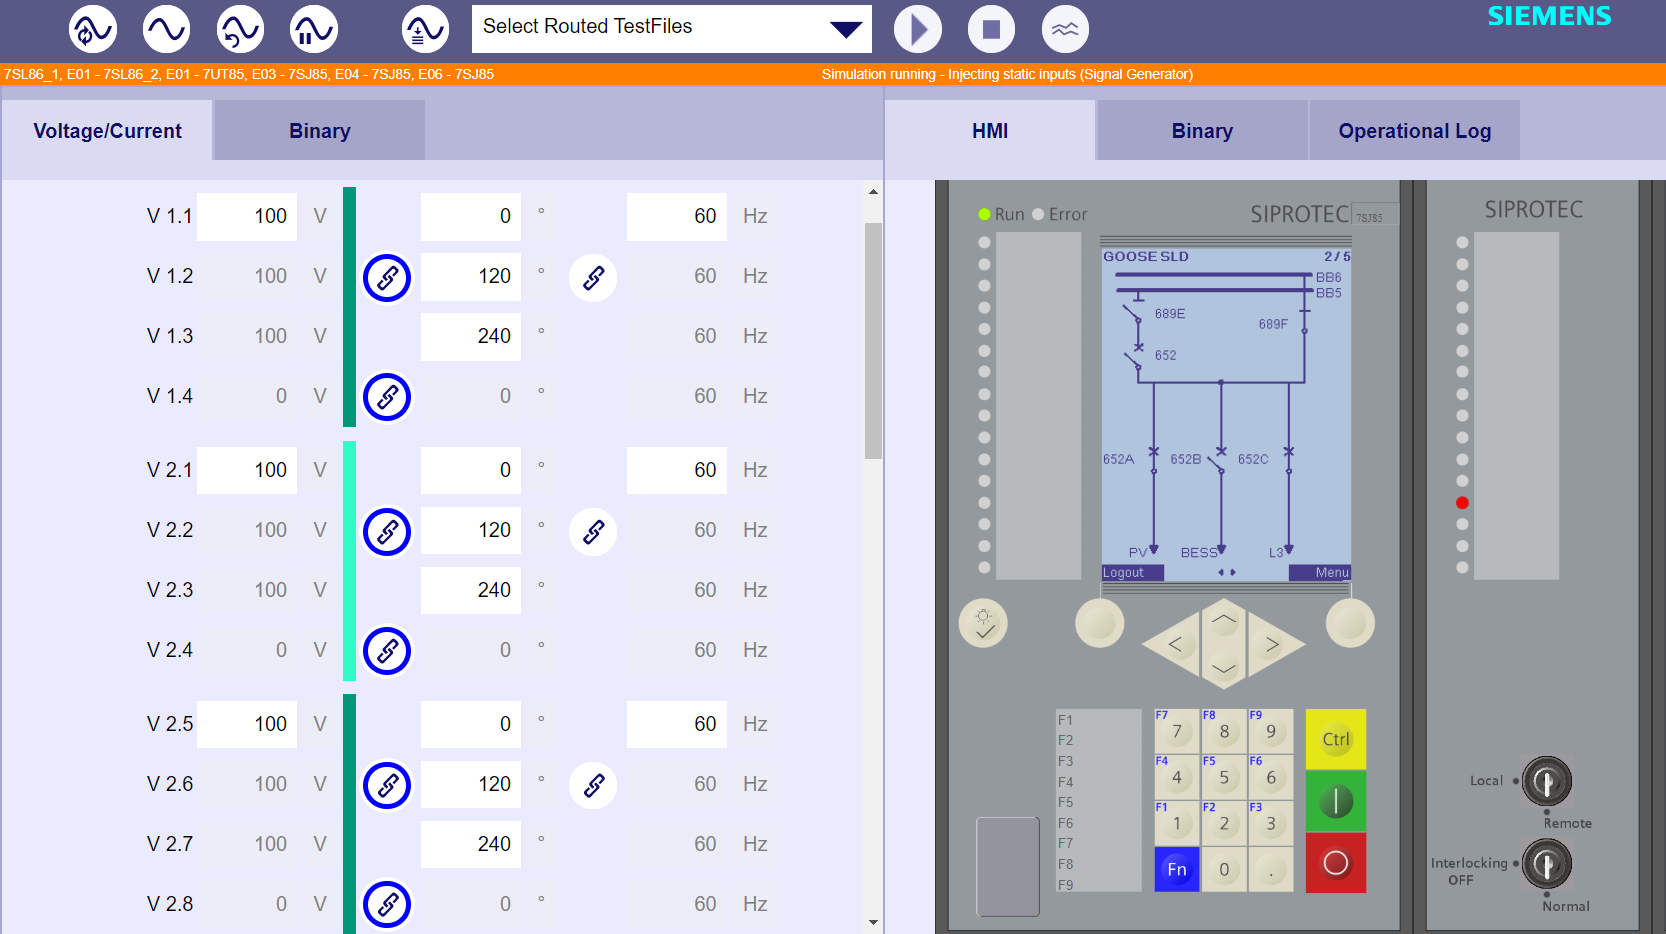Toggle link icon in the V 2.4 row
Viewport: 1666px width, 934px height.
pyautogui.click(x=387, y=651)
